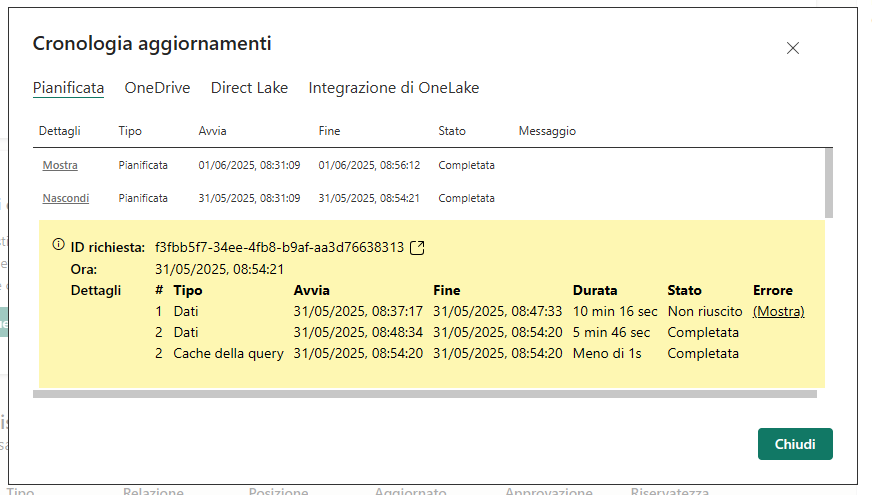
Task: Click Mostra link for the 01/06/2025 refresh
Action: pos(60,165)
